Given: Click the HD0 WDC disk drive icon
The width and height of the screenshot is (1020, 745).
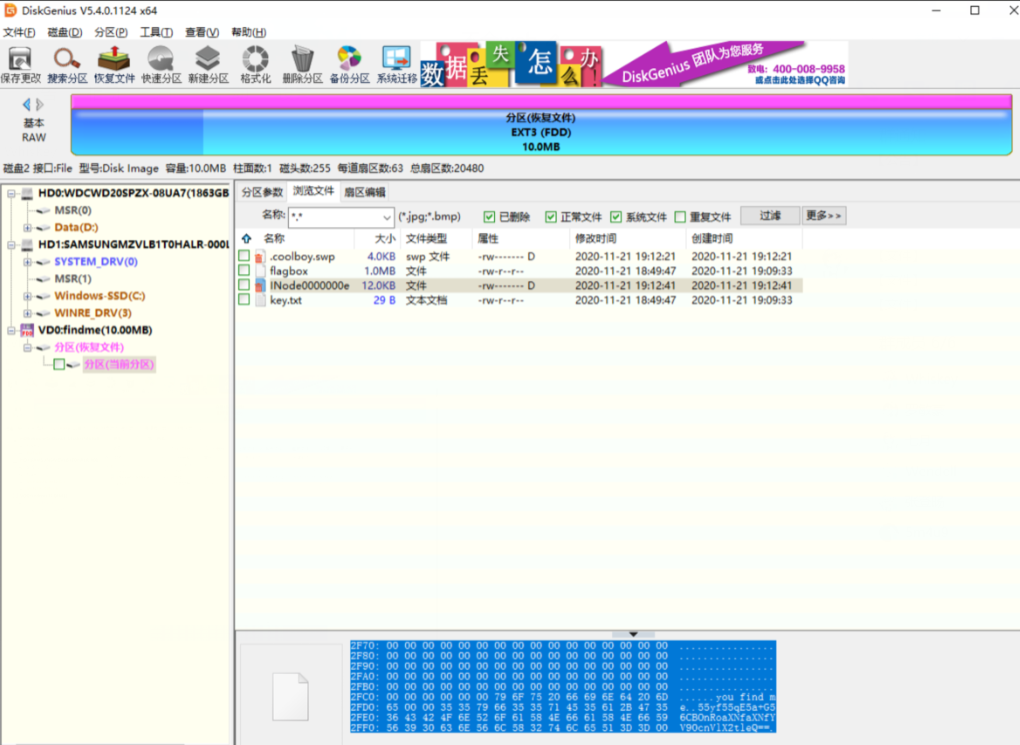Looking at the screenshot, I should 27,193.
